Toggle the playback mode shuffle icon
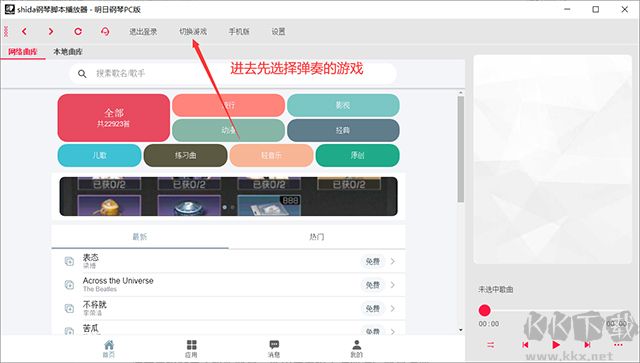 (x=491, y=345)
